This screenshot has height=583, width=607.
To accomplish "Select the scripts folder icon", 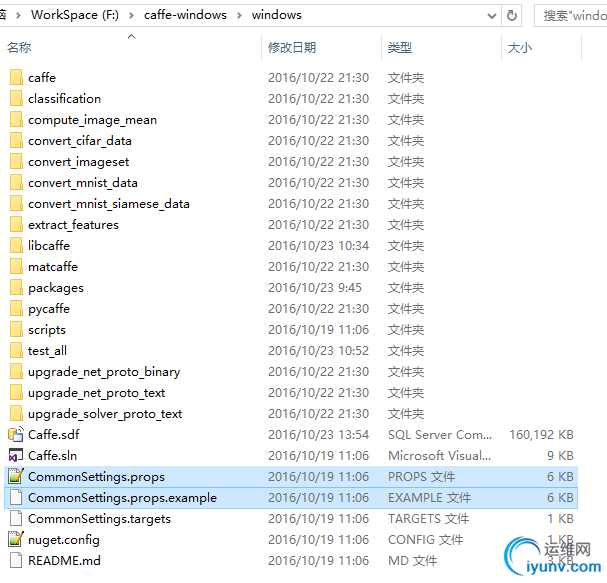I will point(16,329).
